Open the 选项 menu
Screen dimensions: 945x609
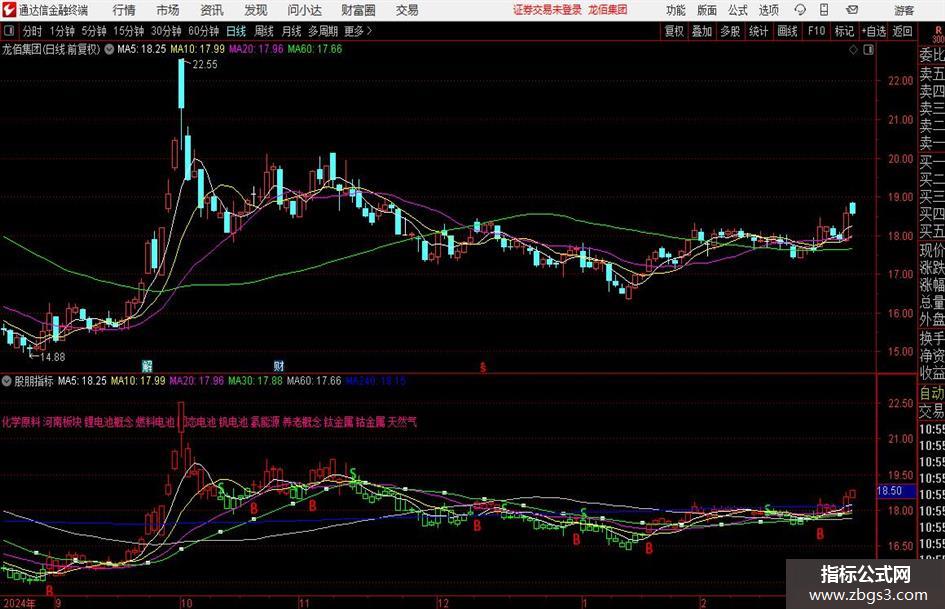(x=768, y=10)
